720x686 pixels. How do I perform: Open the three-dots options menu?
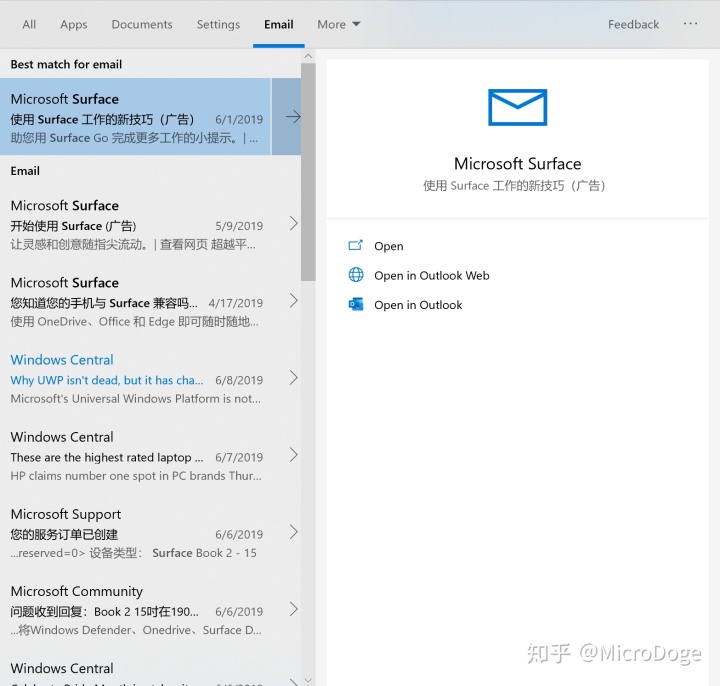pyautogui.click(x=690, y=23)
